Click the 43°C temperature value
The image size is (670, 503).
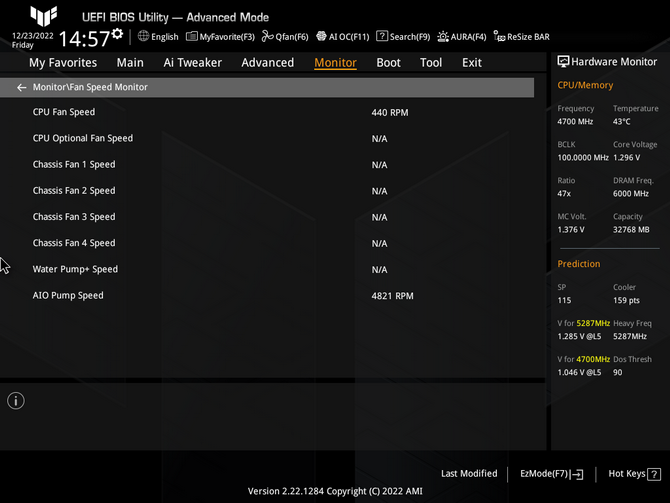[x=621, y=122]
